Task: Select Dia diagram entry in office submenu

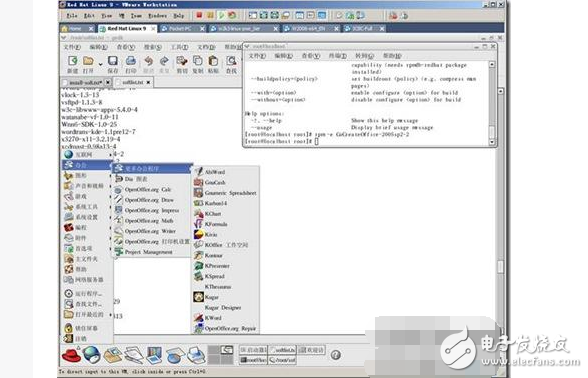Action: pyautogui.click(x=152, y=179)
